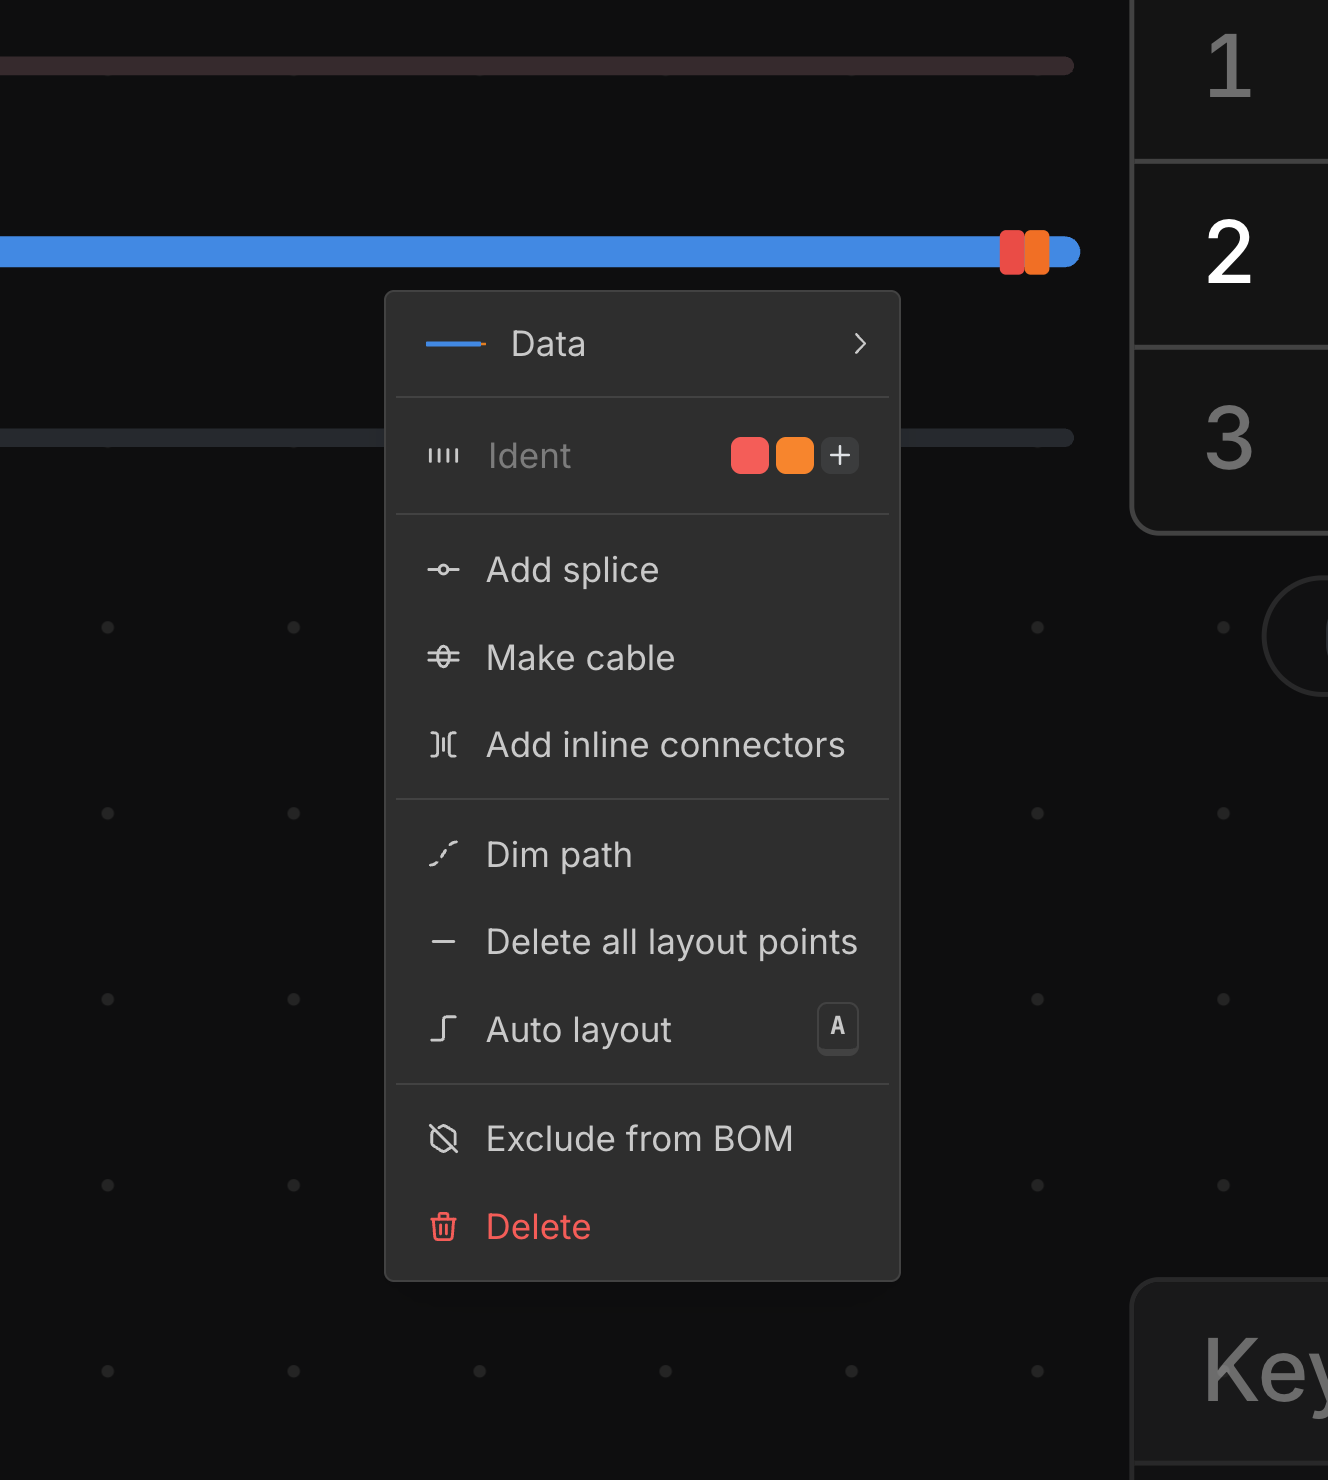Click the Exclude from BOM entry
The width and height of the screenshot is (1328, 1480).
[639, 1139]
